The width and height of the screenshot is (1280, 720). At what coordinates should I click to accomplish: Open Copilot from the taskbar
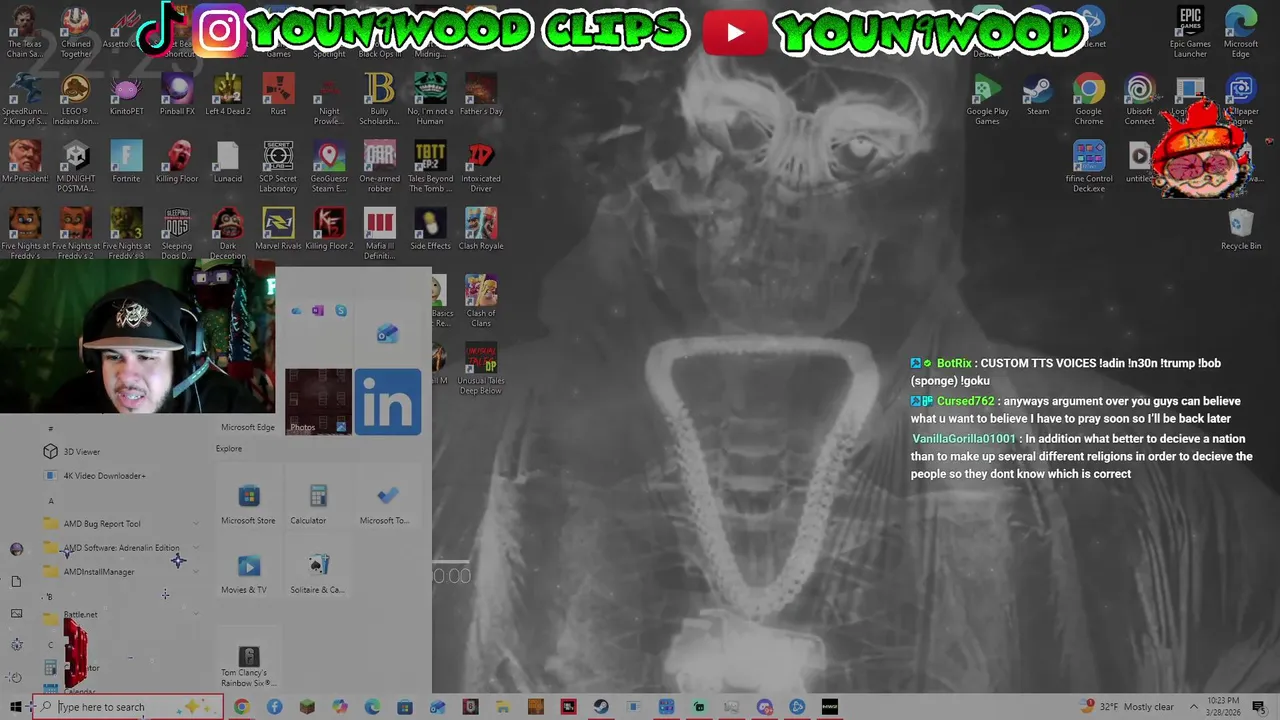click(340, 707)
